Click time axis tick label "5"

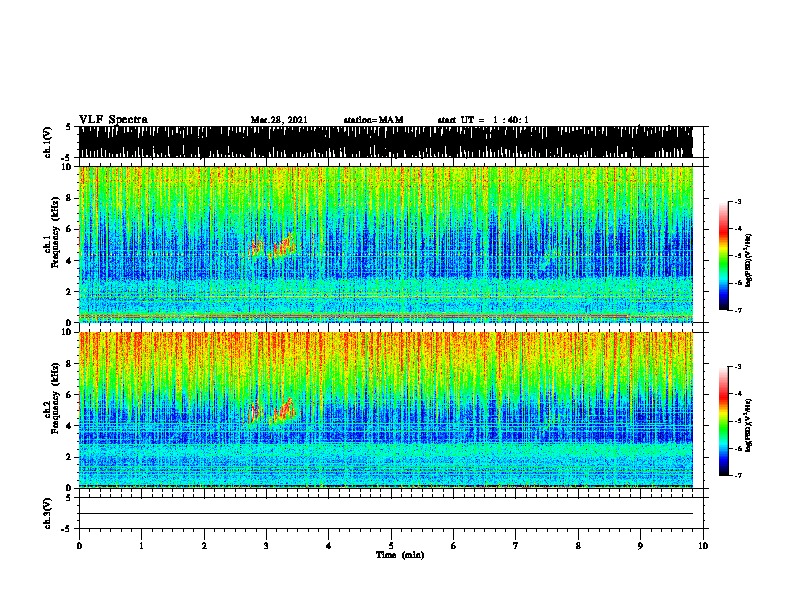pos(391,546)
